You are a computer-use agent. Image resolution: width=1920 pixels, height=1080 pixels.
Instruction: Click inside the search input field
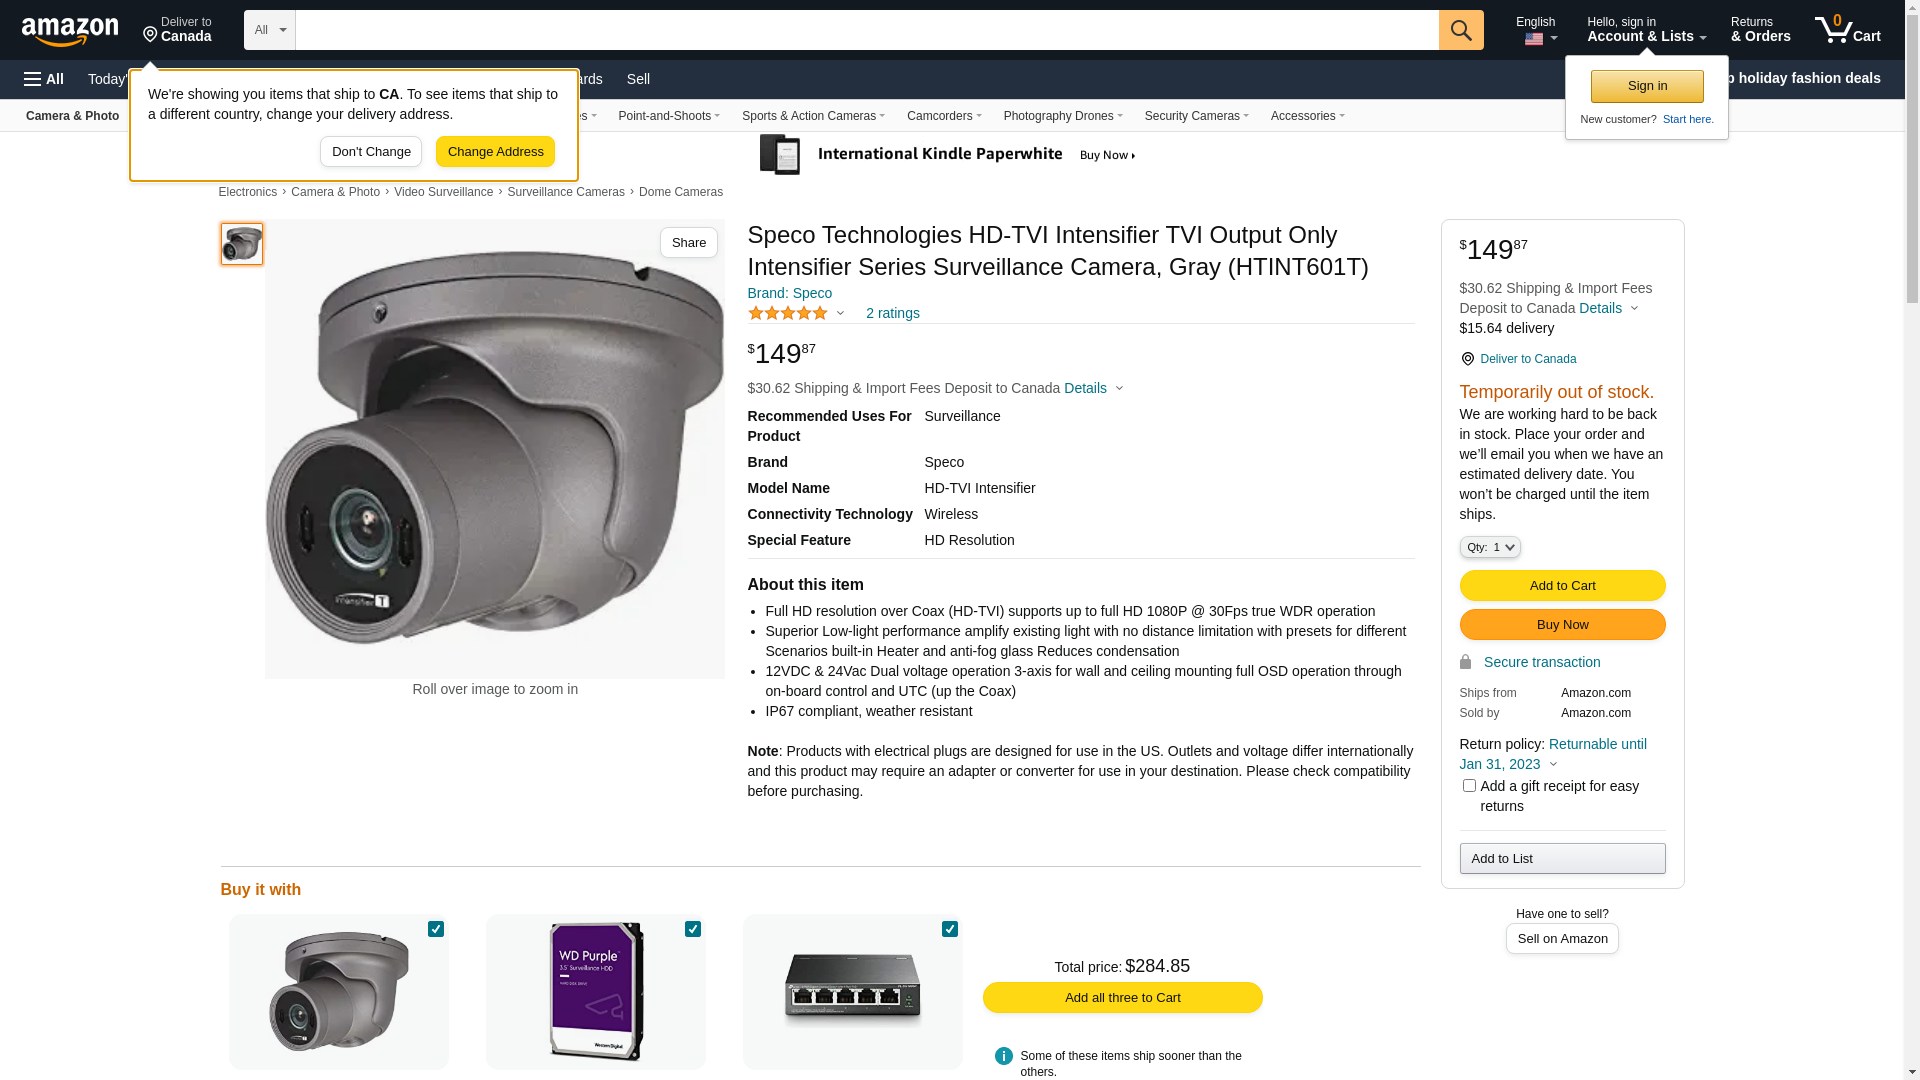[867, 30]
